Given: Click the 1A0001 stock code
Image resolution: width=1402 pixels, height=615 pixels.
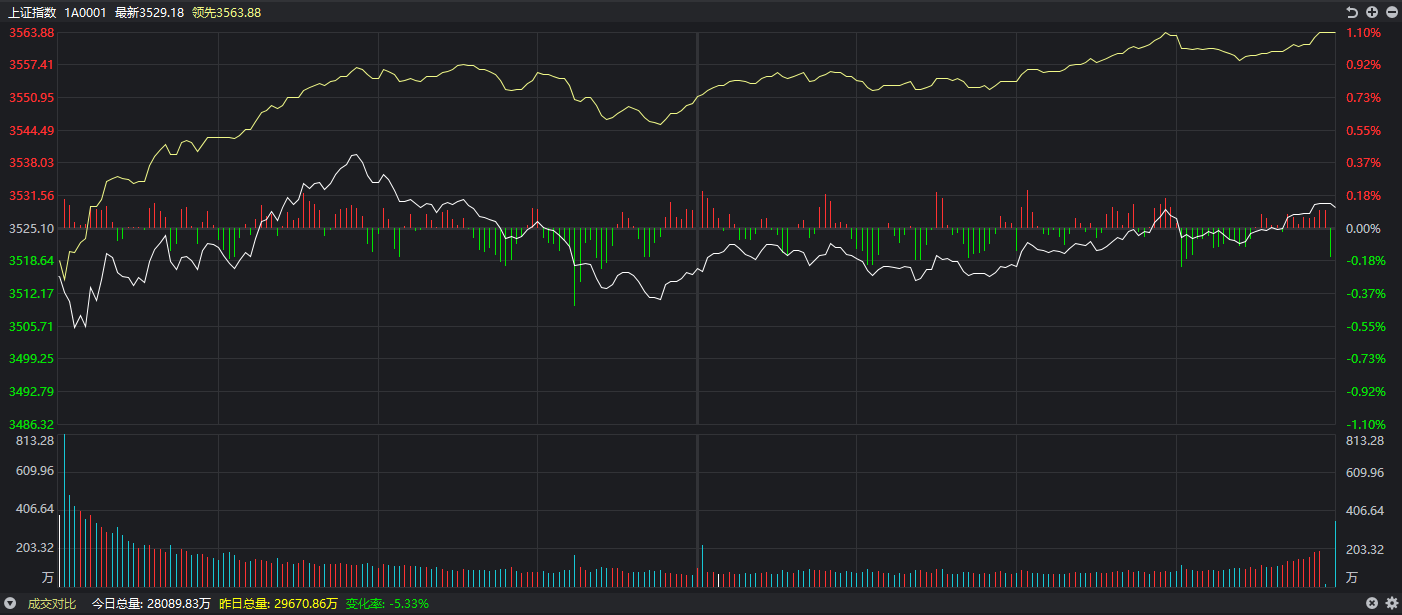Looking at the screenshot, I should click(85, 12).
